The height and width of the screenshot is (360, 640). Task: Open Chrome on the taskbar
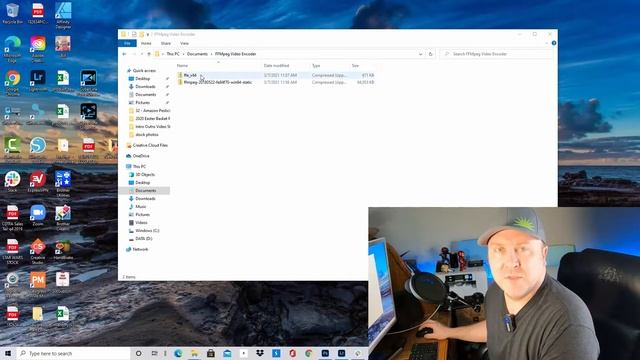click(309, 353)
